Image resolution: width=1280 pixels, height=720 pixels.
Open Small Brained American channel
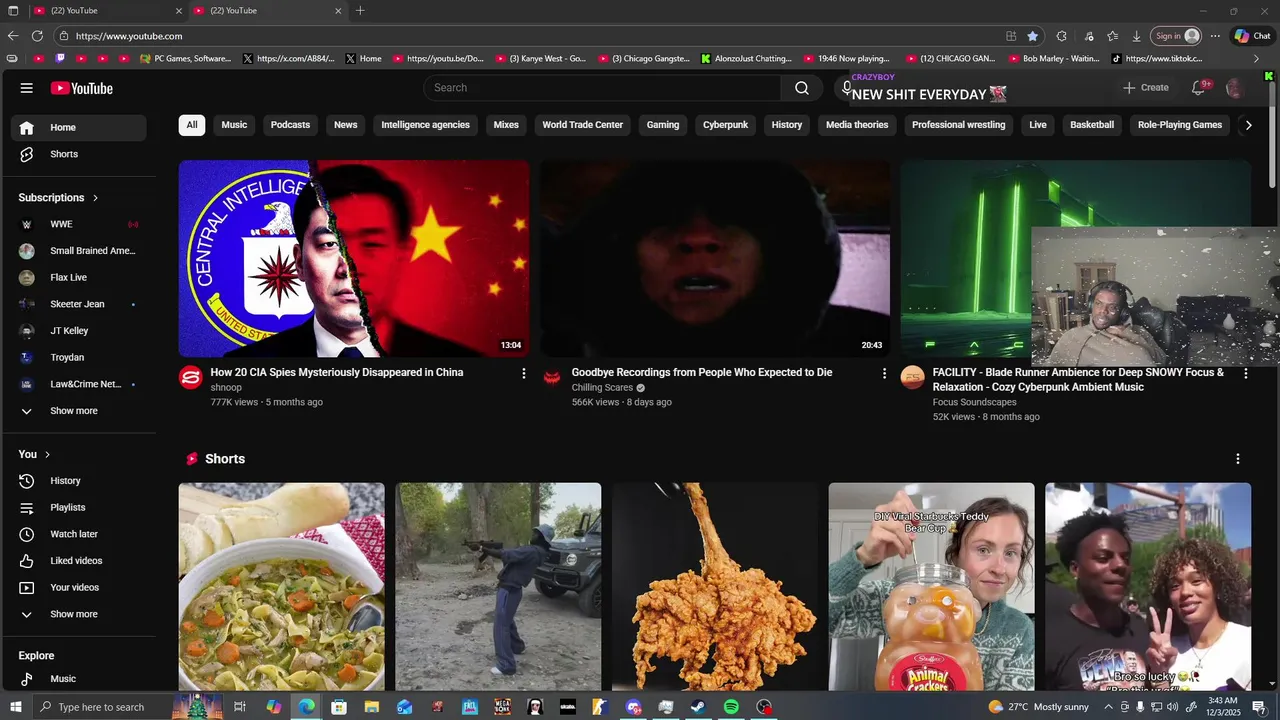click(79, 251)
